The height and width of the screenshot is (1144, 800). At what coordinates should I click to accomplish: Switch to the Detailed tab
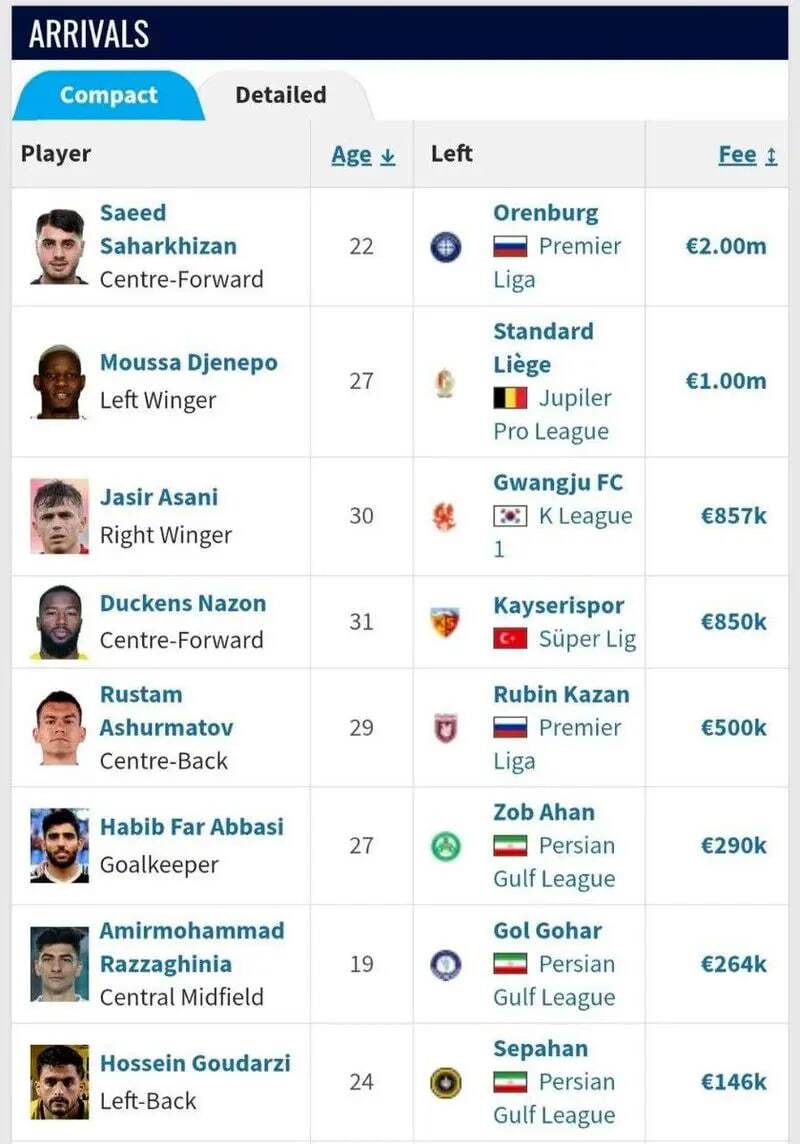(x=280, y=96)
